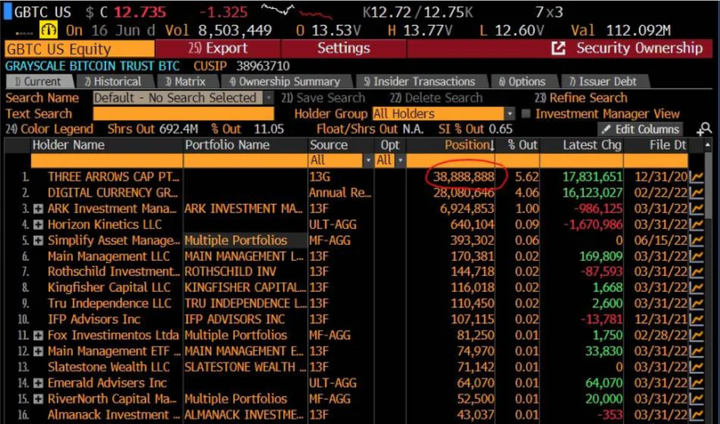Click the scrollbar up arrow
720x424 pixels.
pyautogui.click(x=708, y=145)
